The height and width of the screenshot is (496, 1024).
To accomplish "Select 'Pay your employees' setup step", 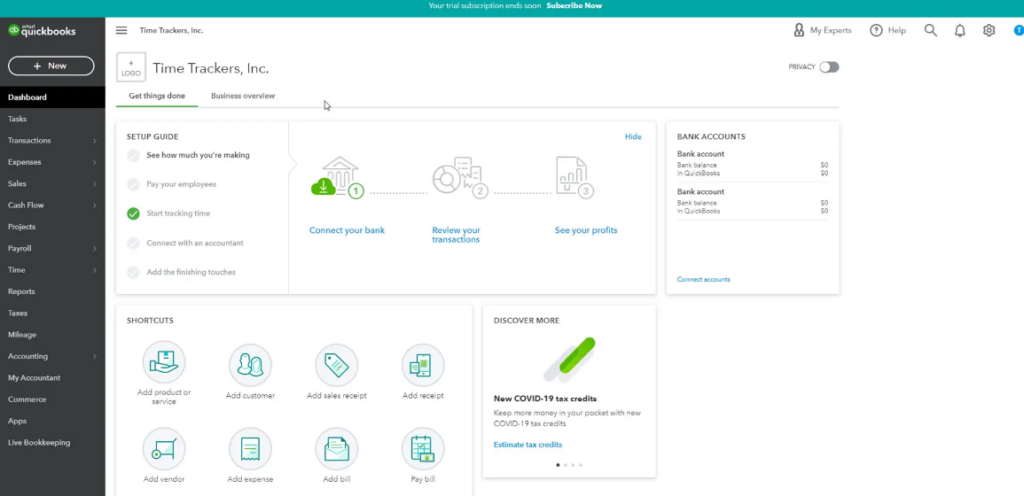I will [x=181, y=185].
